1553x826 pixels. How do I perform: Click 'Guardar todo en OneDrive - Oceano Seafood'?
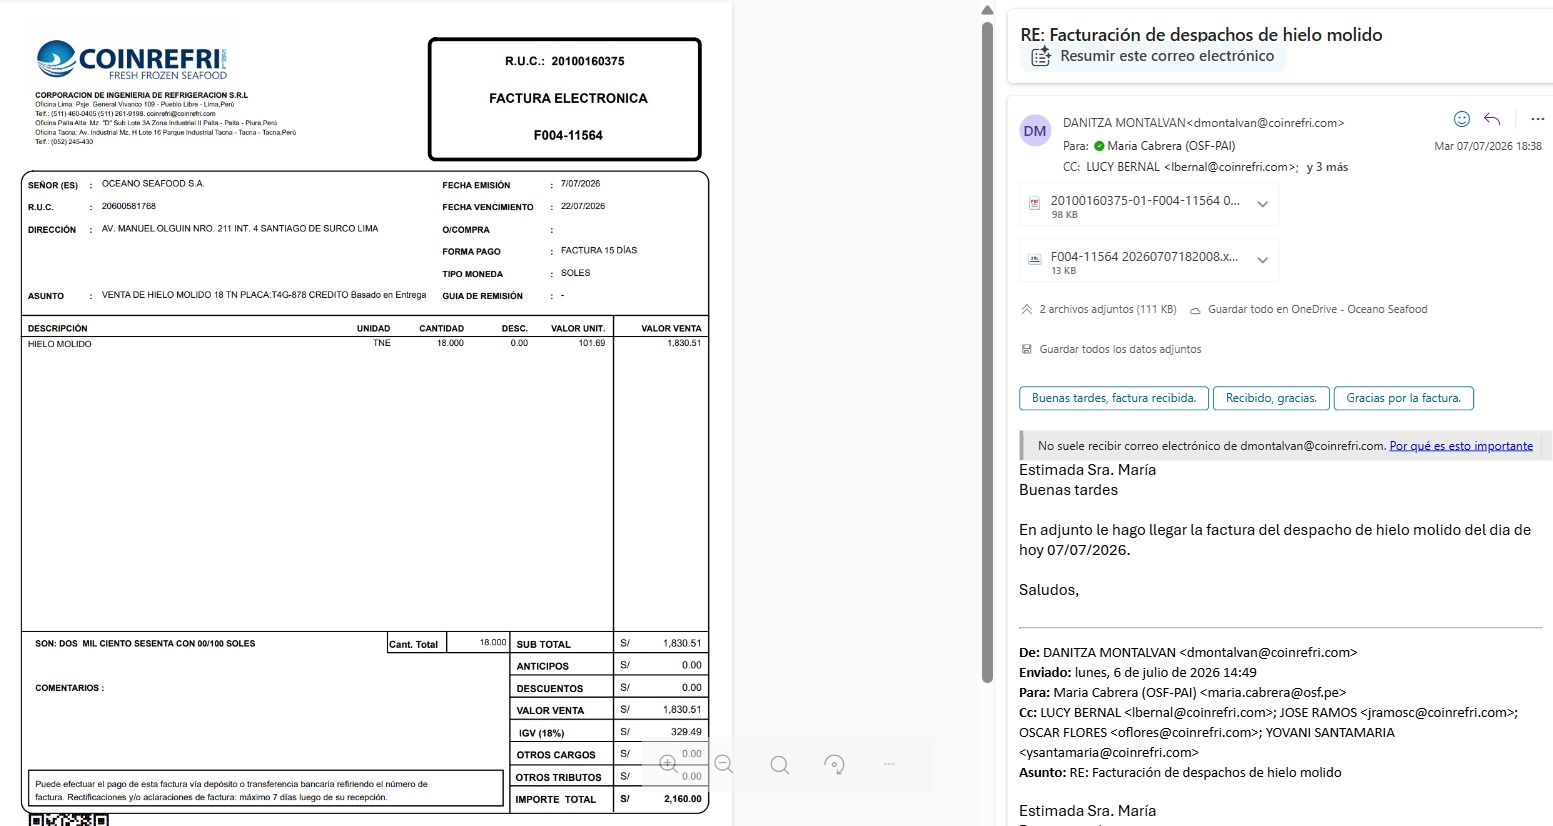1317,310
